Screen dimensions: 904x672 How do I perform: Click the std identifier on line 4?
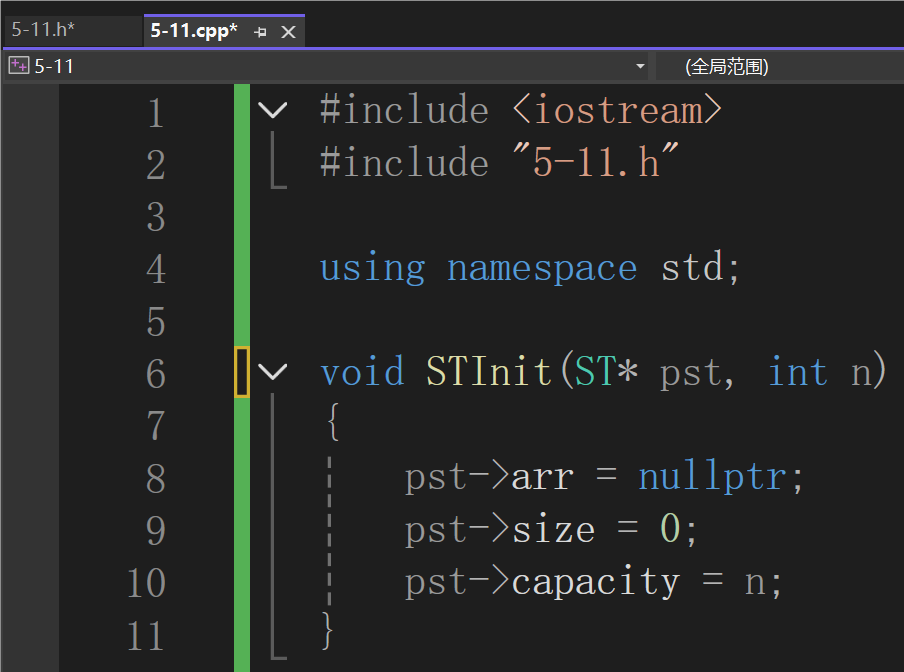tap(692, 266)
